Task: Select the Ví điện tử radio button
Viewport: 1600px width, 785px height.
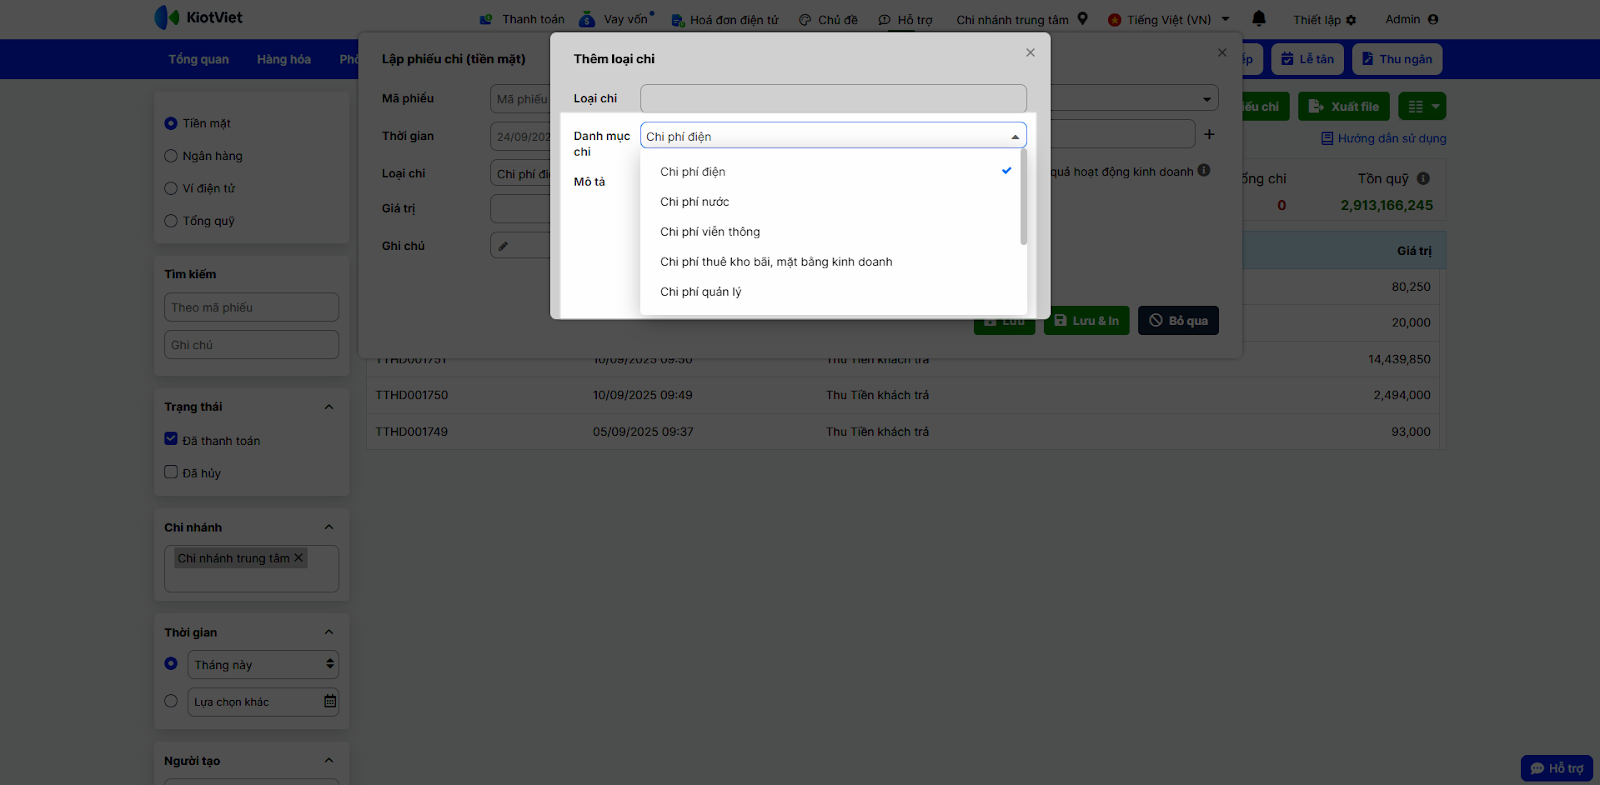Action: (x=171, y=188)
